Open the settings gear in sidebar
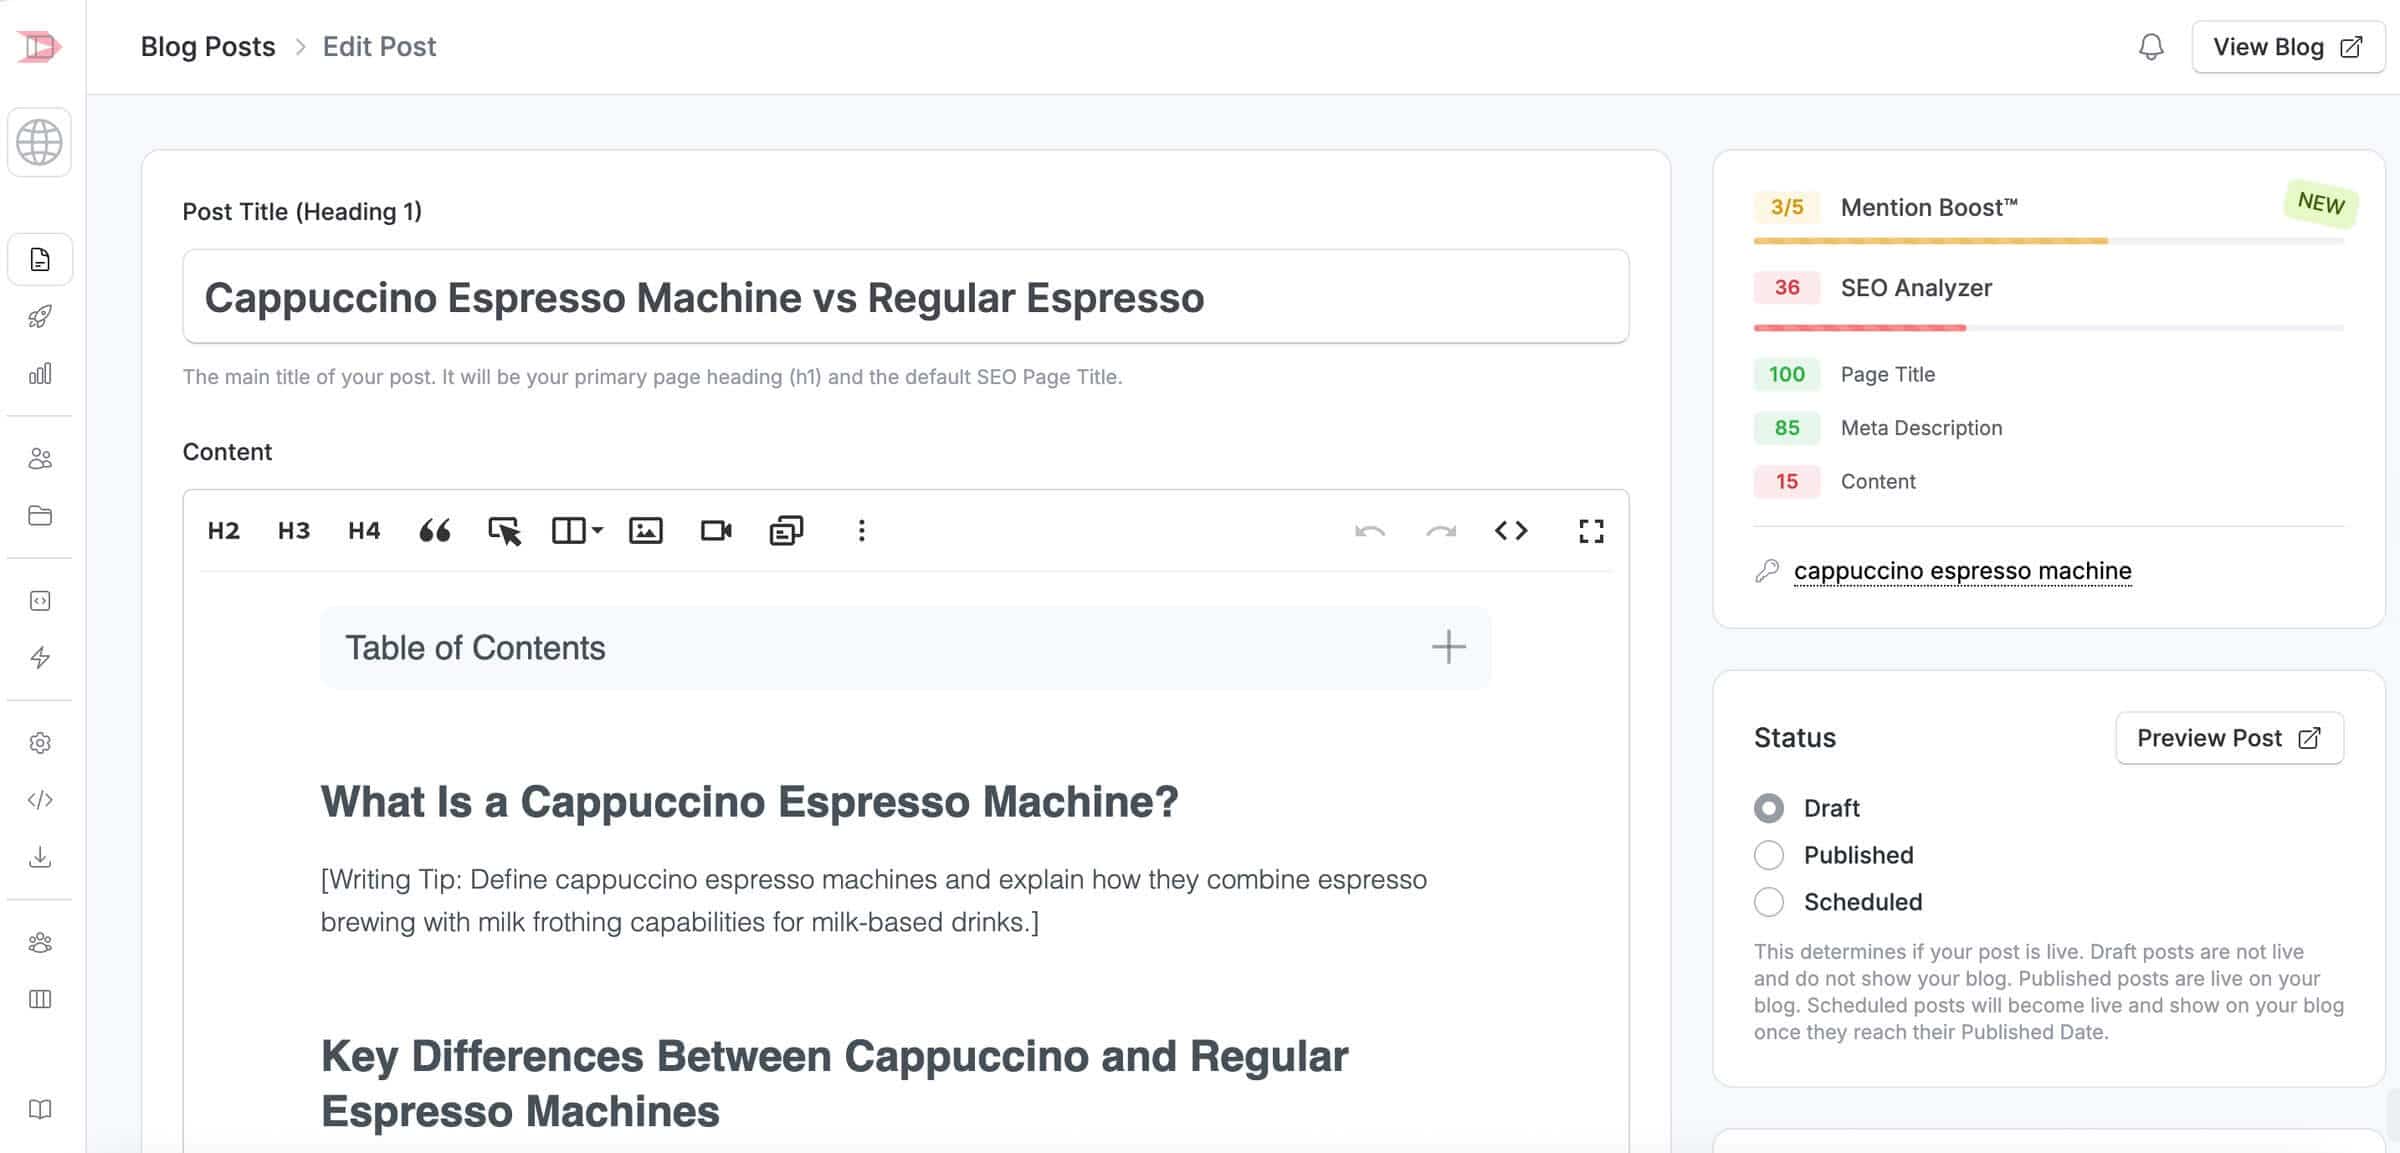 pyautogui.click(x=40, y=743)
